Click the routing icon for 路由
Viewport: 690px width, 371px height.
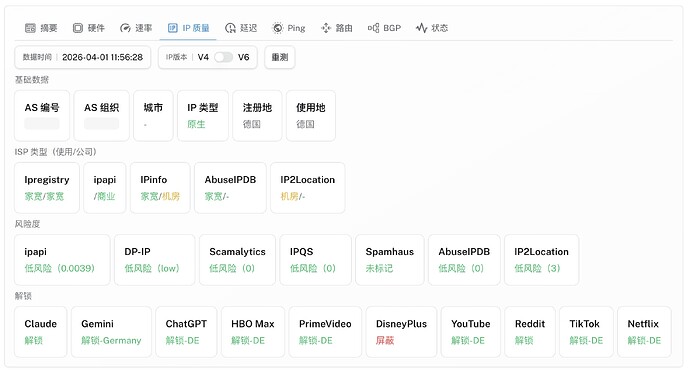pos(326,28)
